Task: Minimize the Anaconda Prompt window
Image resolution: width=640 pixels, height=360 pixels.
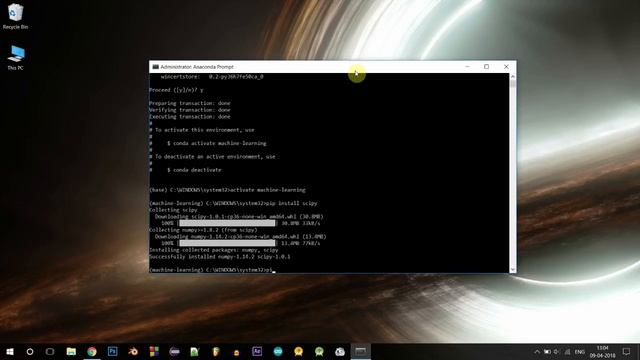Action: 468,67
